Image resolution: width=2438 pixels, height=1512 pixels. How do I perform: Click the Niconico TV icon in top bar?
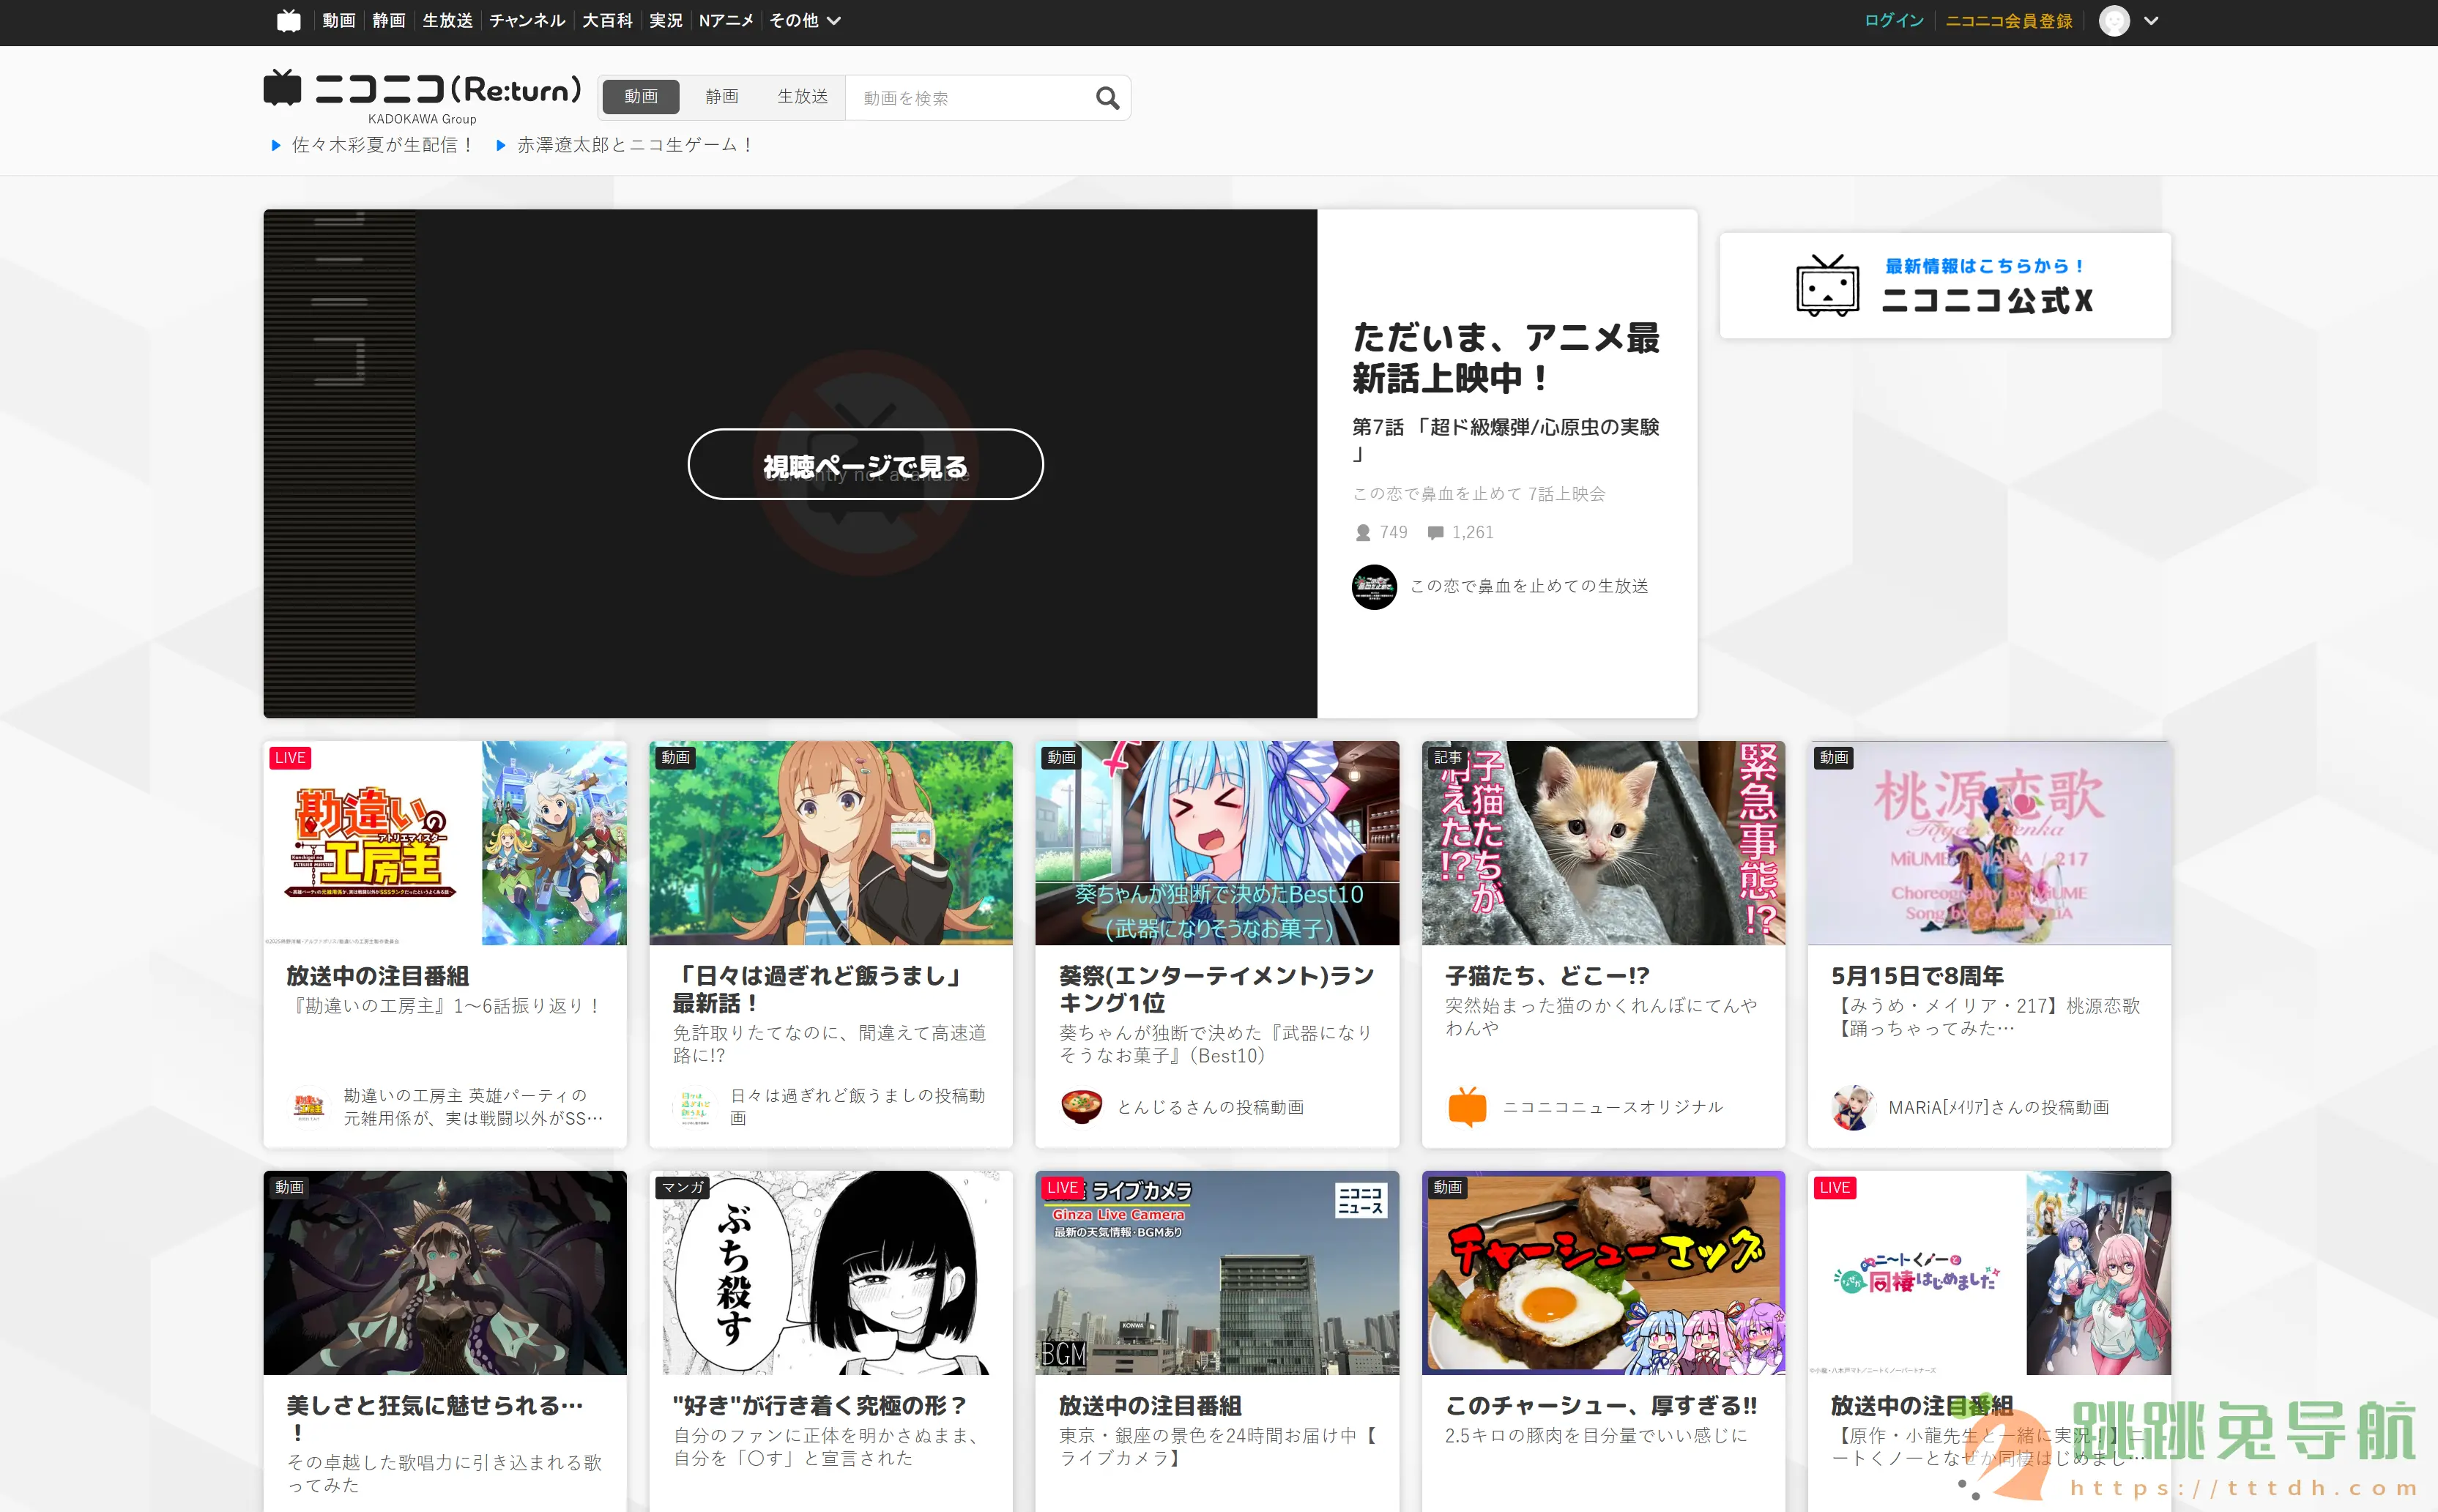tap(288, 20)
